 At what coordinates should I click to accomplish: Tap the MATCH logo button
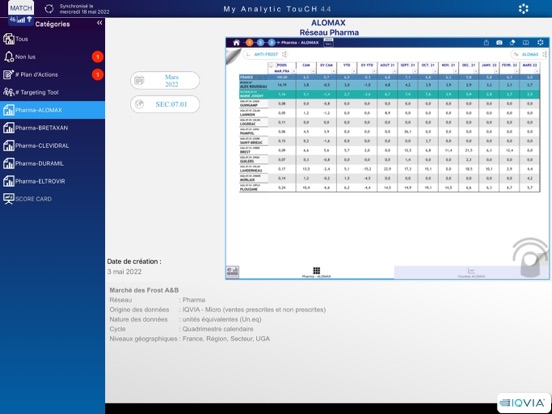tap(21, 8)
